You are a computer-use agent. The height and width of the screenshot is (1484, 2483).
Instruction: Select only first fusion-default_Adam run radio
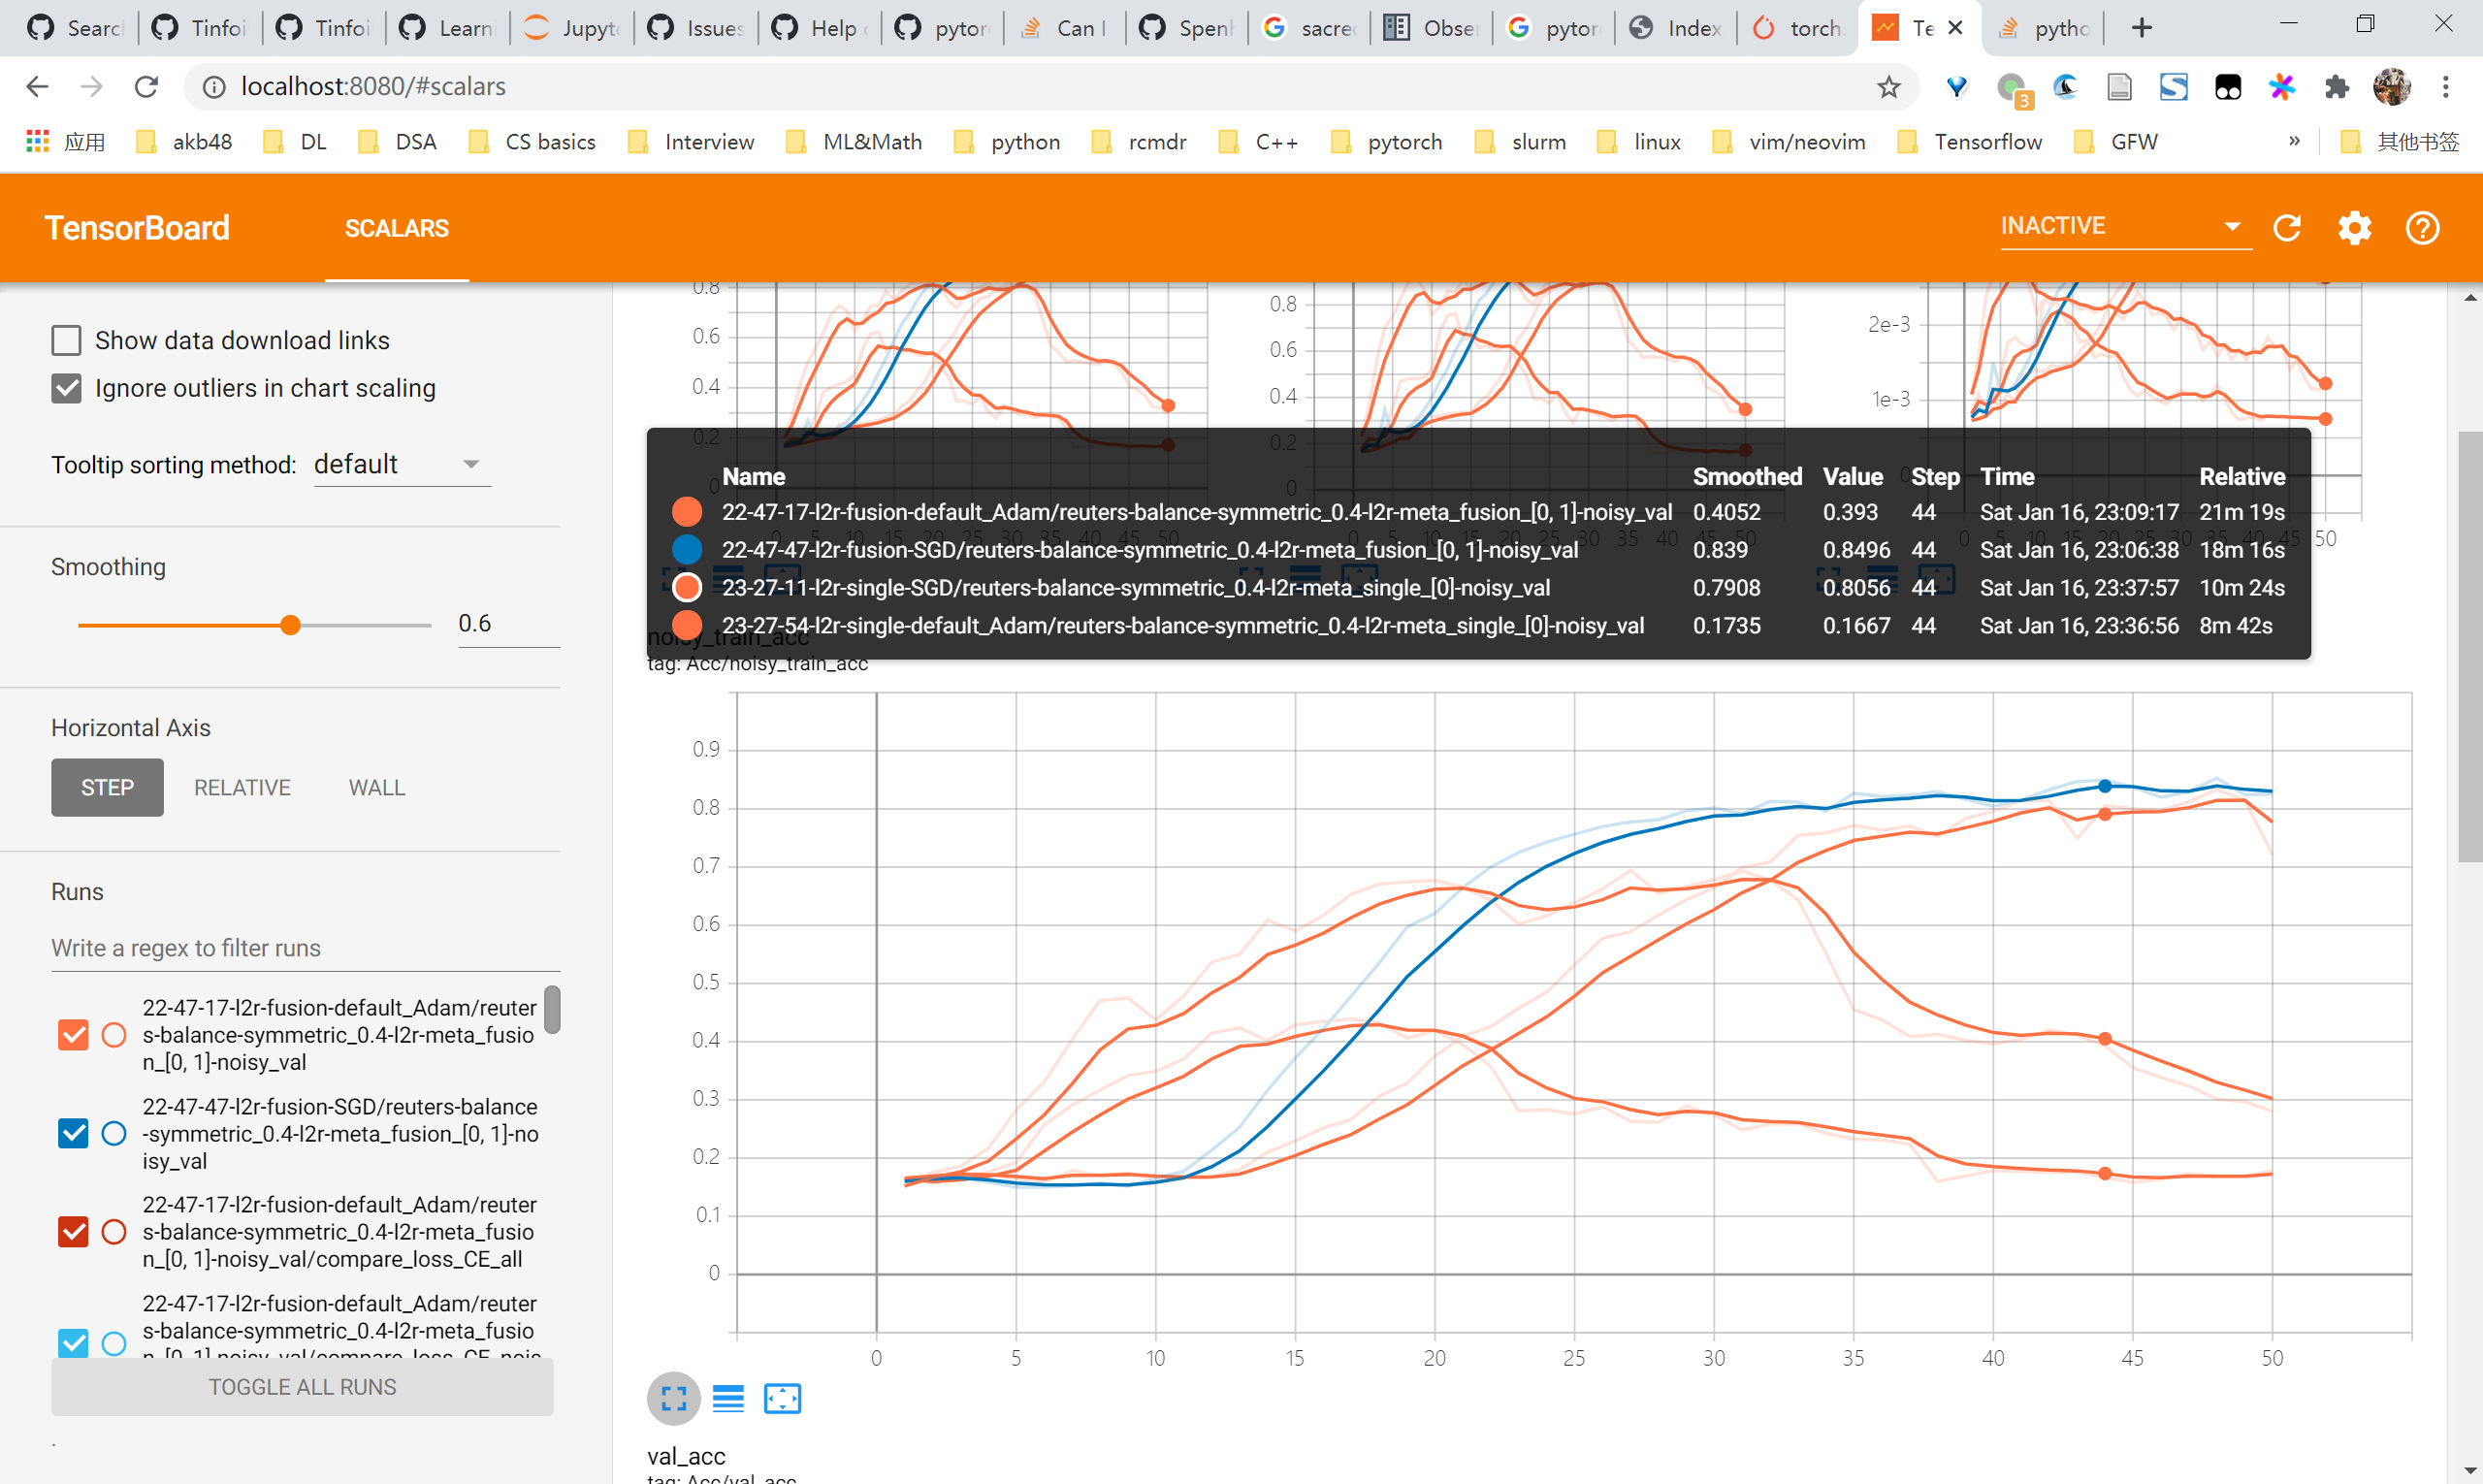coord(114,1035)
